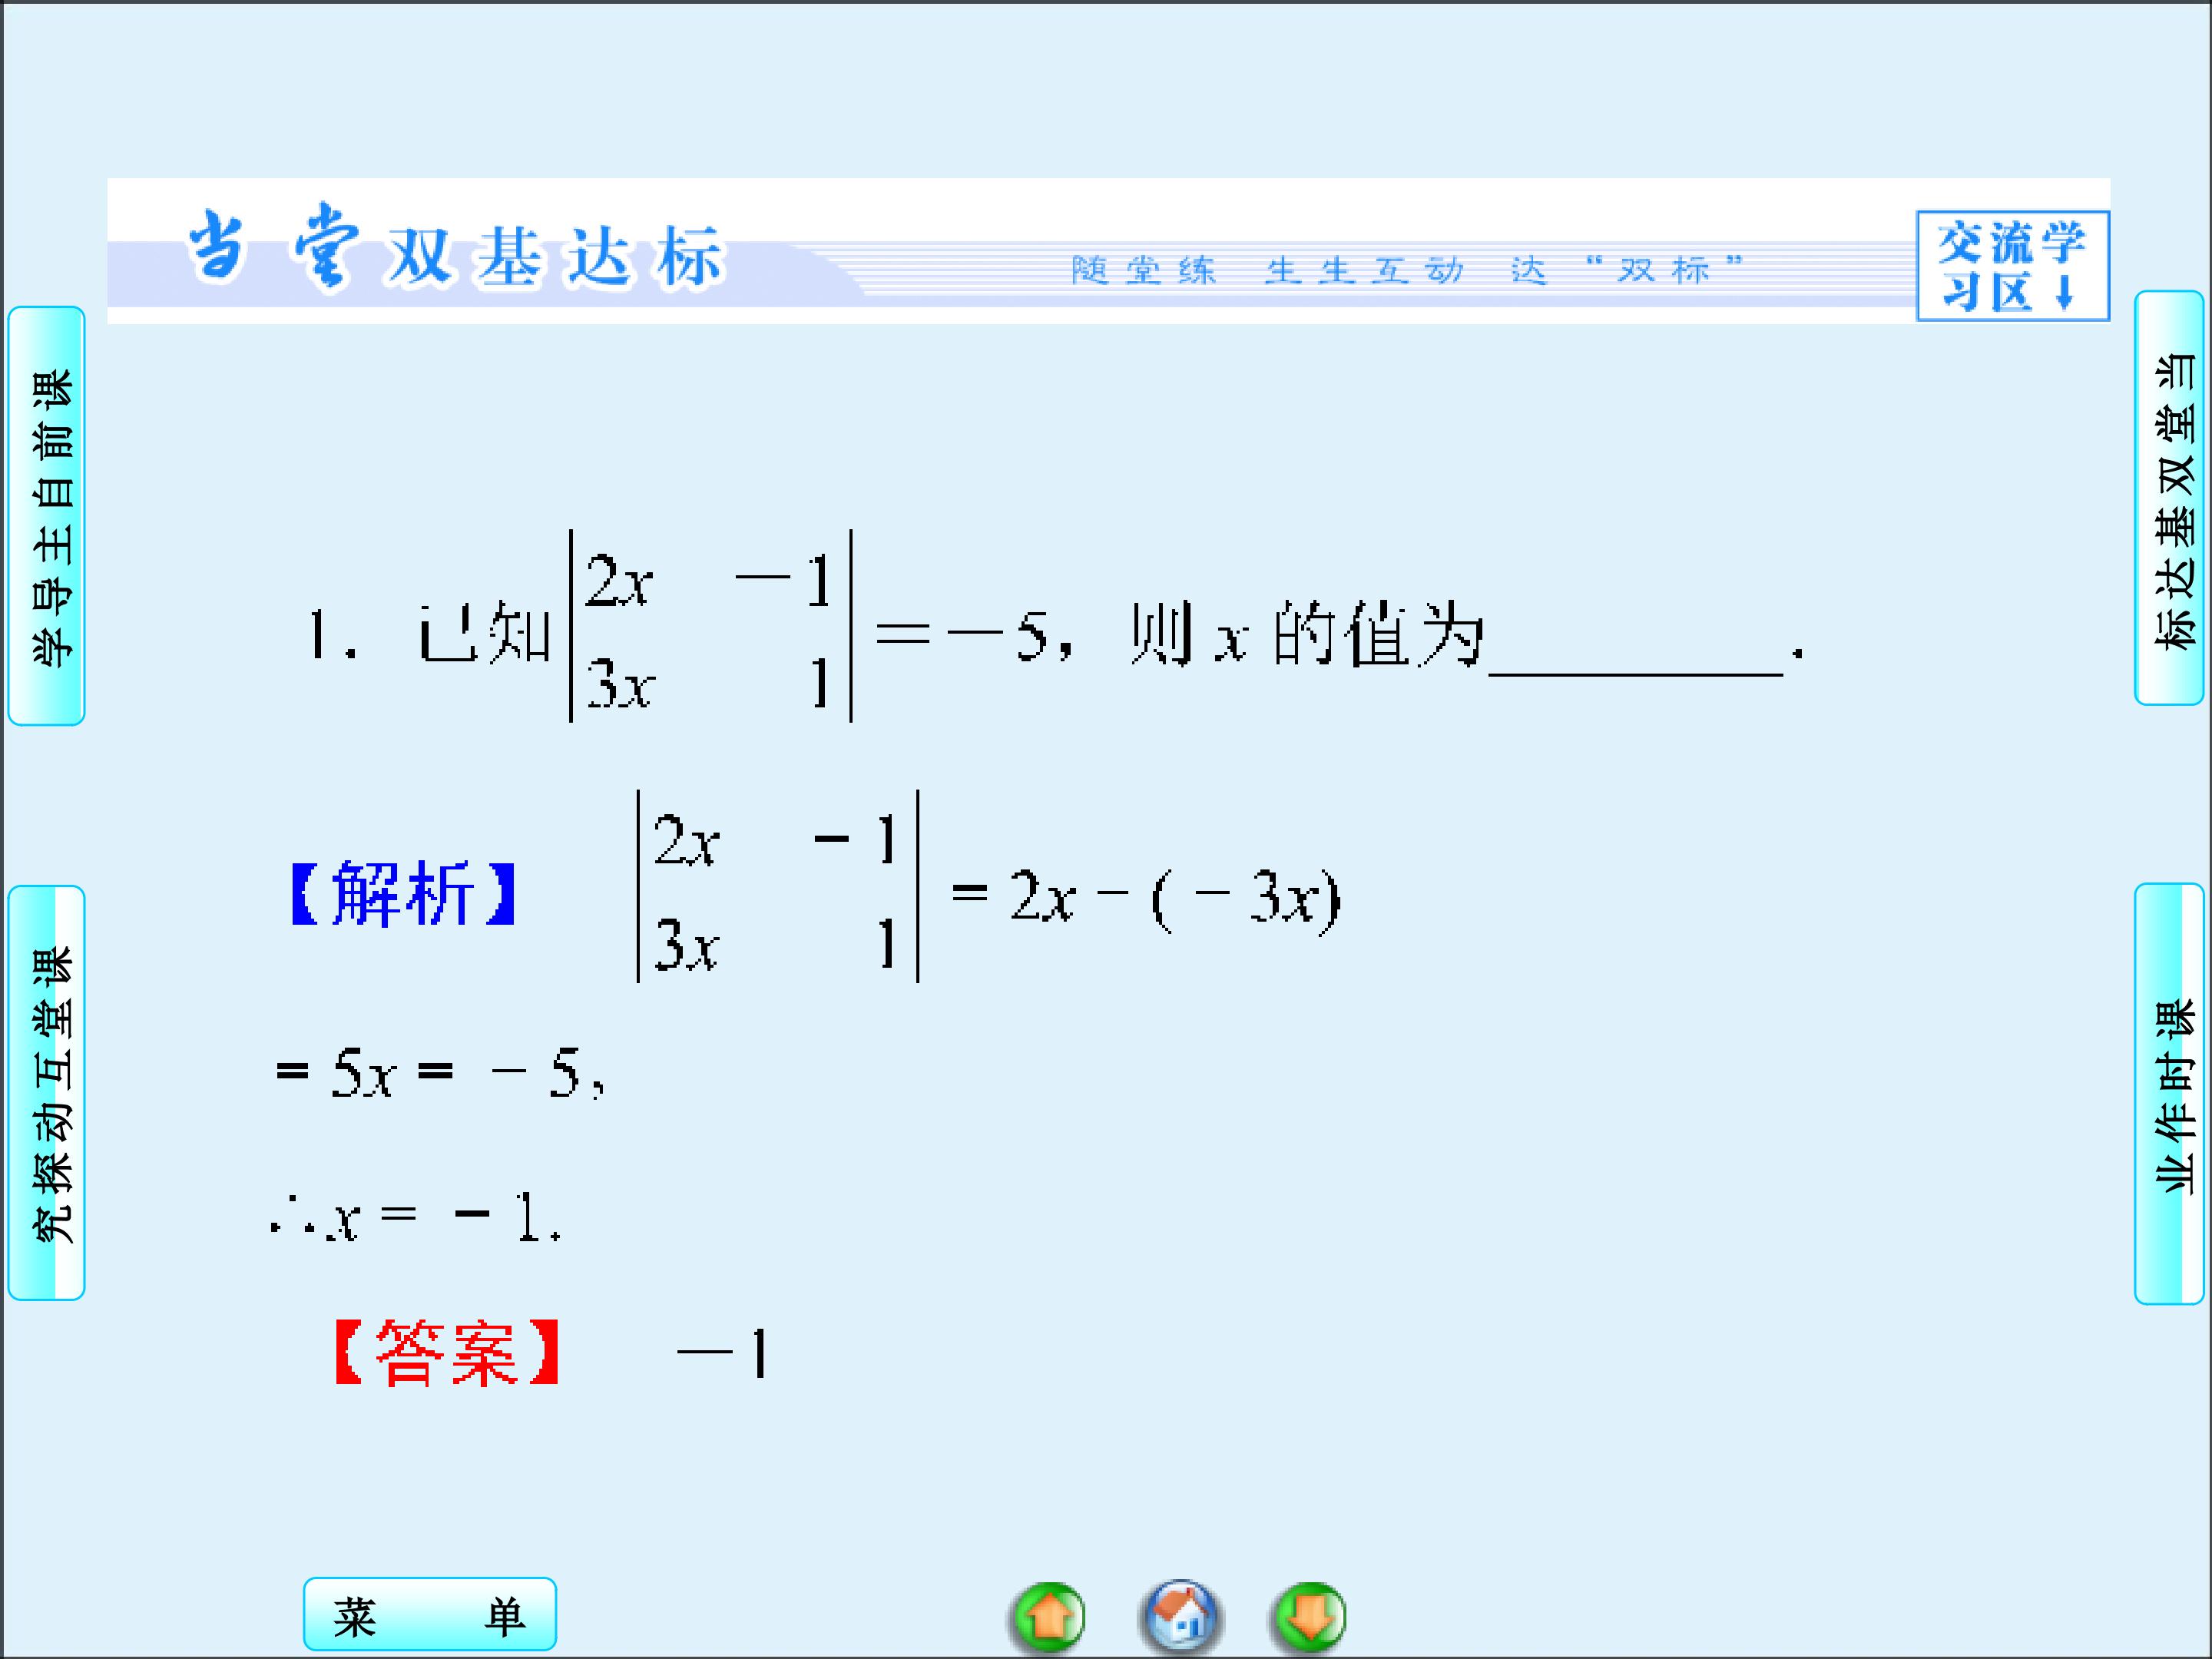Click the blue 【解析】 label
This screenshot has width=2212, height=1659.
(x=403, y=892)
